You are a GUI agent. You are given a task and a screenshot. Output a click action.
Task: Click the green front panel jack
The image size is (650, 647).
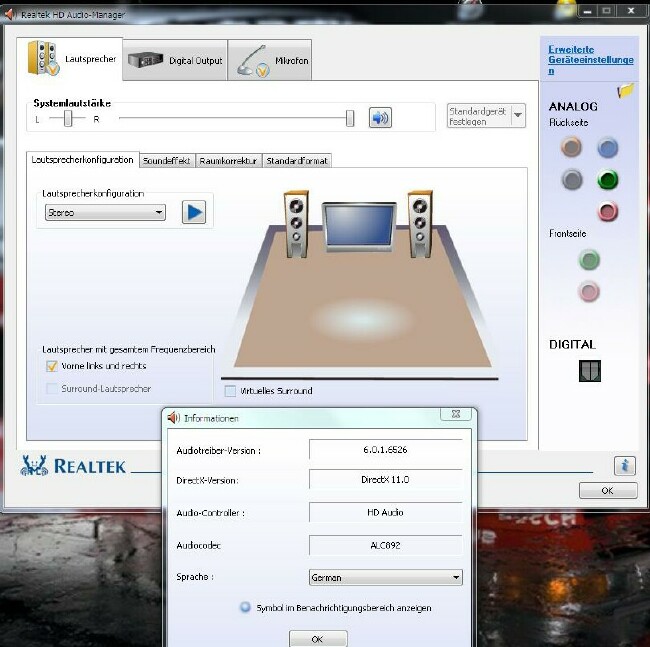tap(589, 260)
